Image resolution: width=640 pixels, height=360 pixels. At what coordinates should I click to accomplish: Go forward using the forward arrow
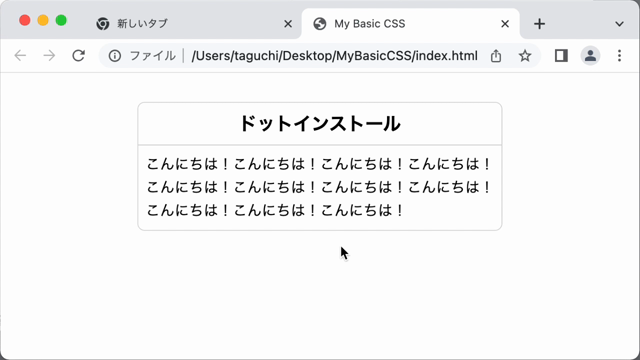coord(49,56)
